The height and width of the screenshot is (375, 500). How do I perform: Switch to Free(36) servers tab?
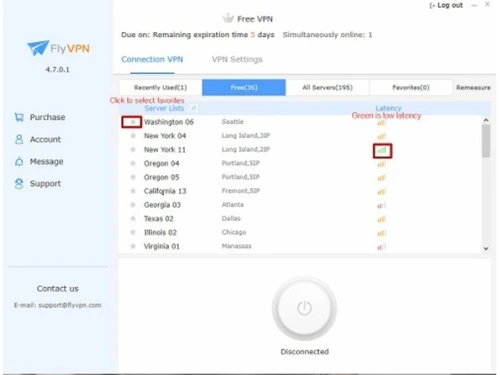pyautogui.click(x=244, y=87)
